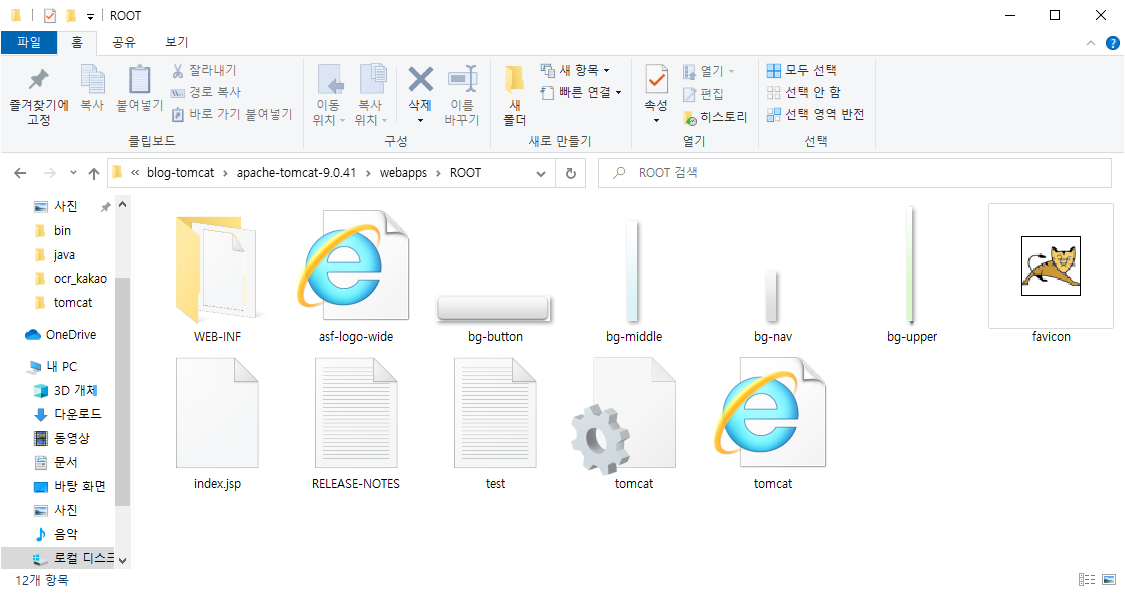Click 선택 안 함 select none
Screen dimensions: 1125x593
tap(804, 92)
